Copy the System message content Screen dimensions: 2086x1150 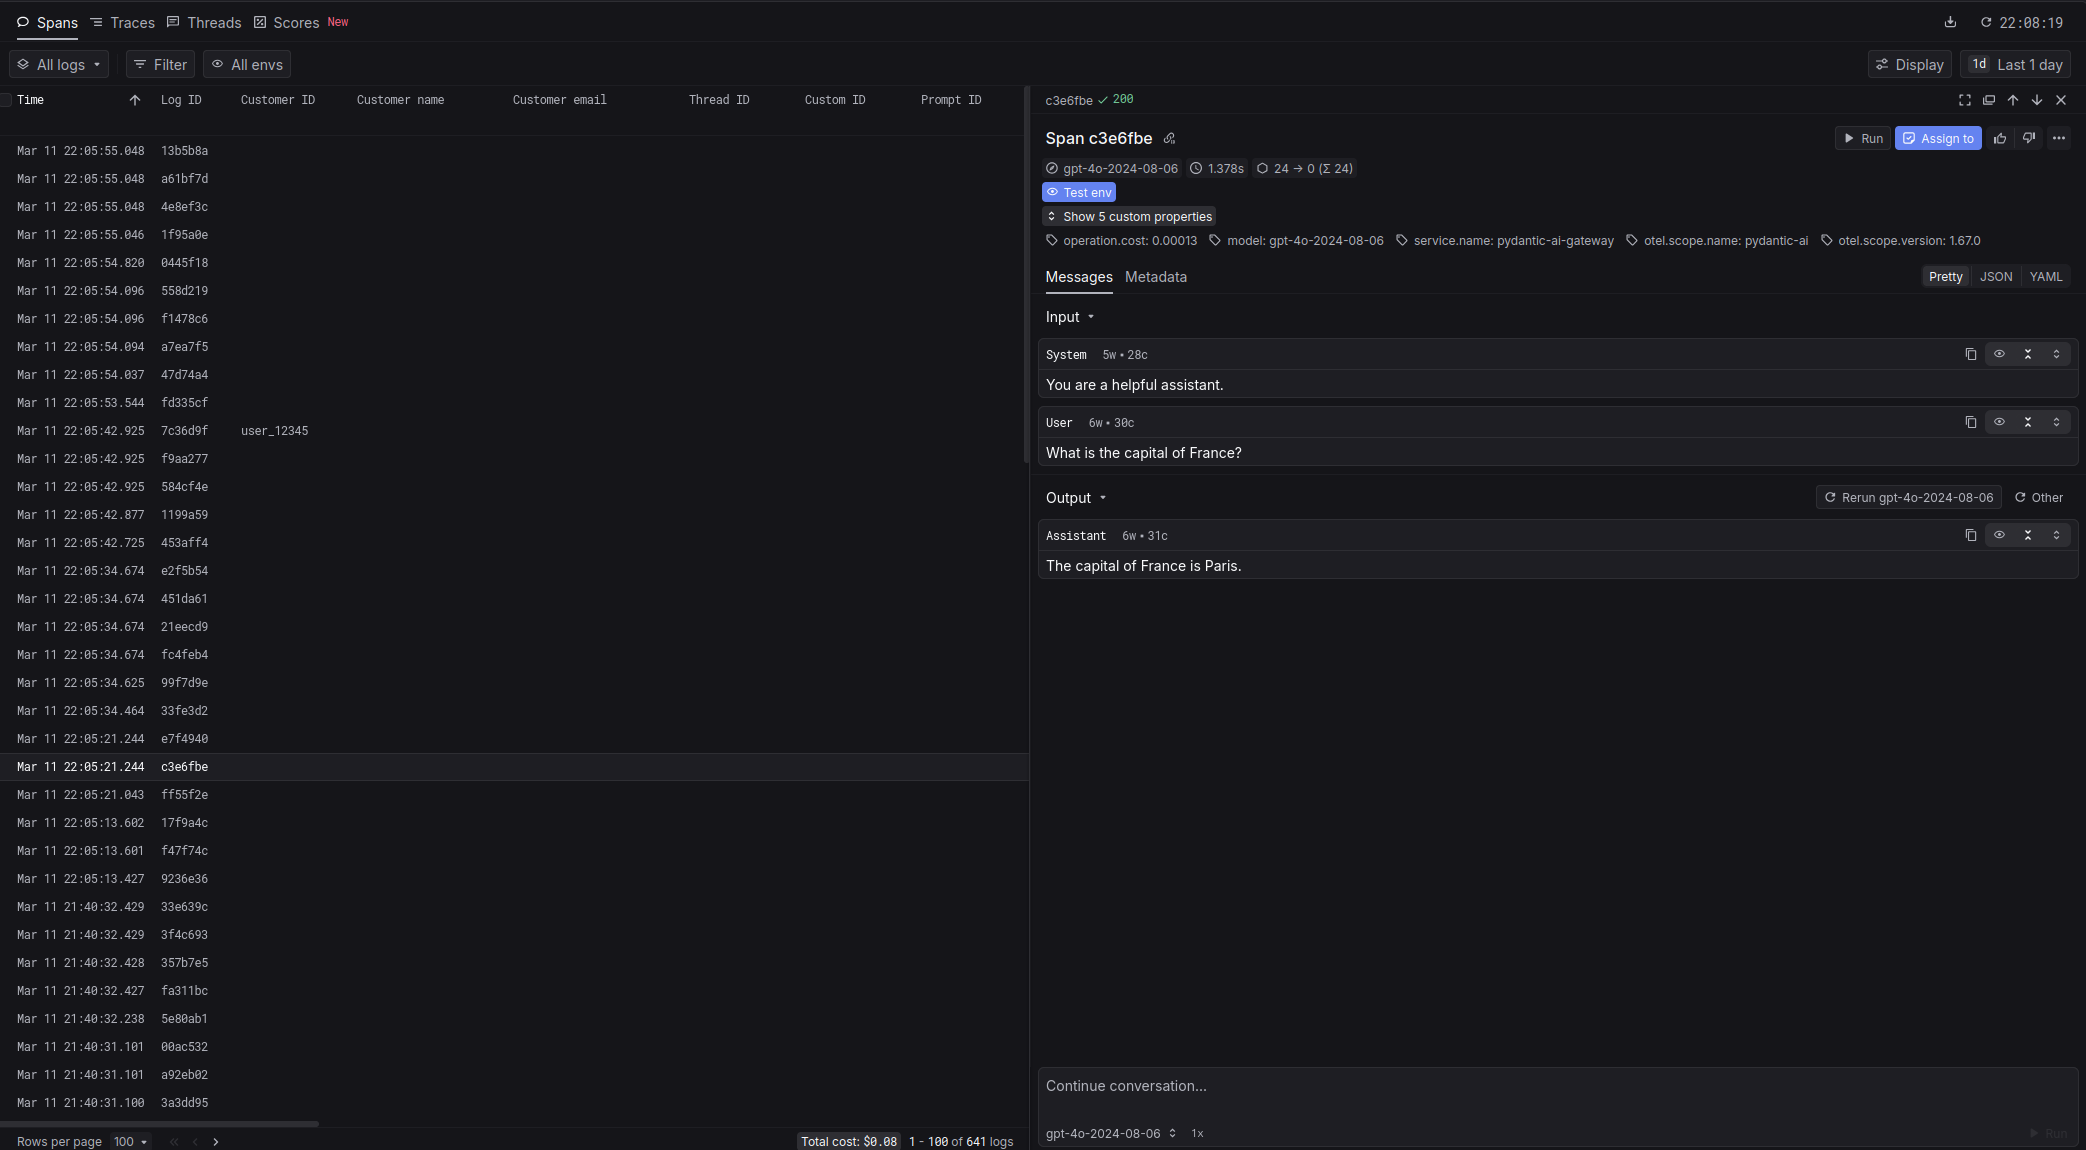click(1970, 355)
